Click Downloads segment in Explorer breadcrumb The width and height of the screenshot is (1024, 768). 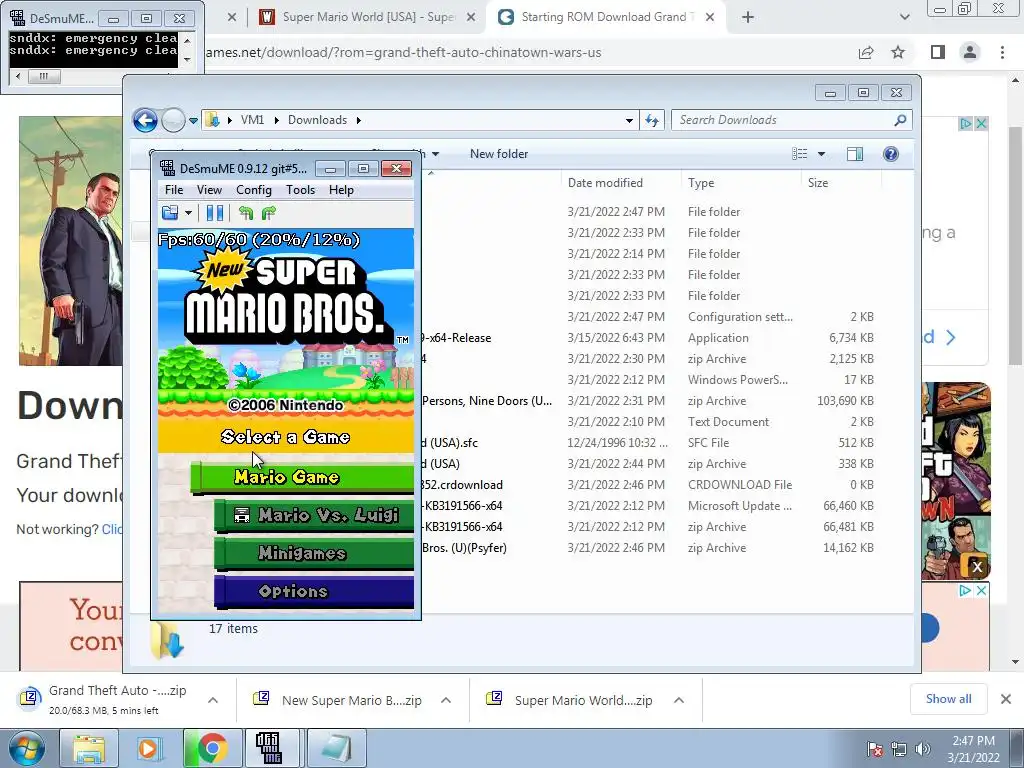point(317,120)
